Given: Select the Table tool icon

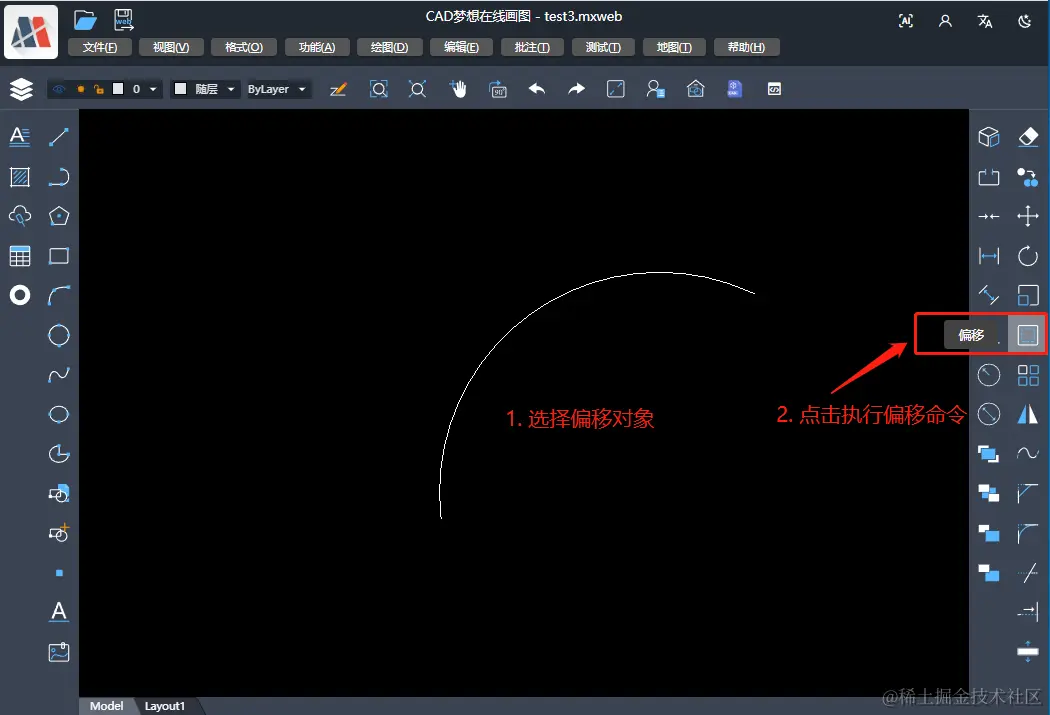Looking at the screenshot, I should (x=20, y=256).
